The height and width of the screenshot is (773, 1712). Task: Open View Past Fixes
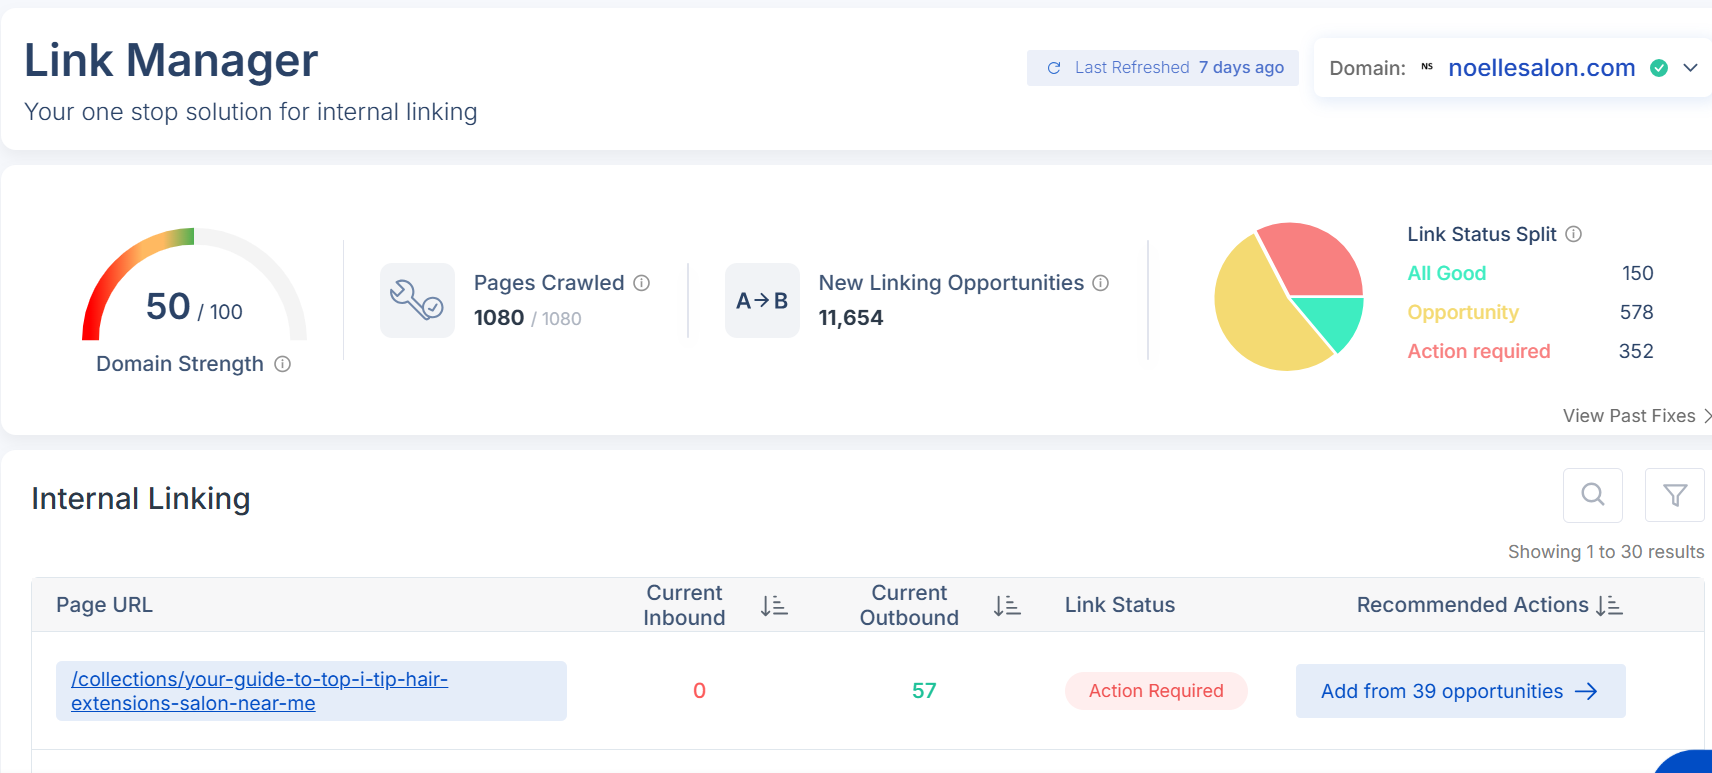[1637, 416]
